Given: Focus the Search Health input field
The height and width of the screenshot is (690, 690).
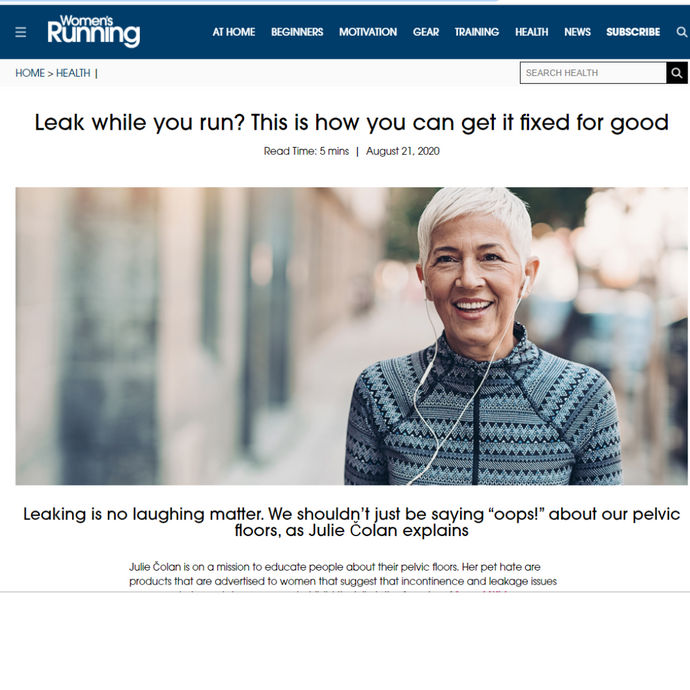Looking at the screenshot, I should pos(593,73).
